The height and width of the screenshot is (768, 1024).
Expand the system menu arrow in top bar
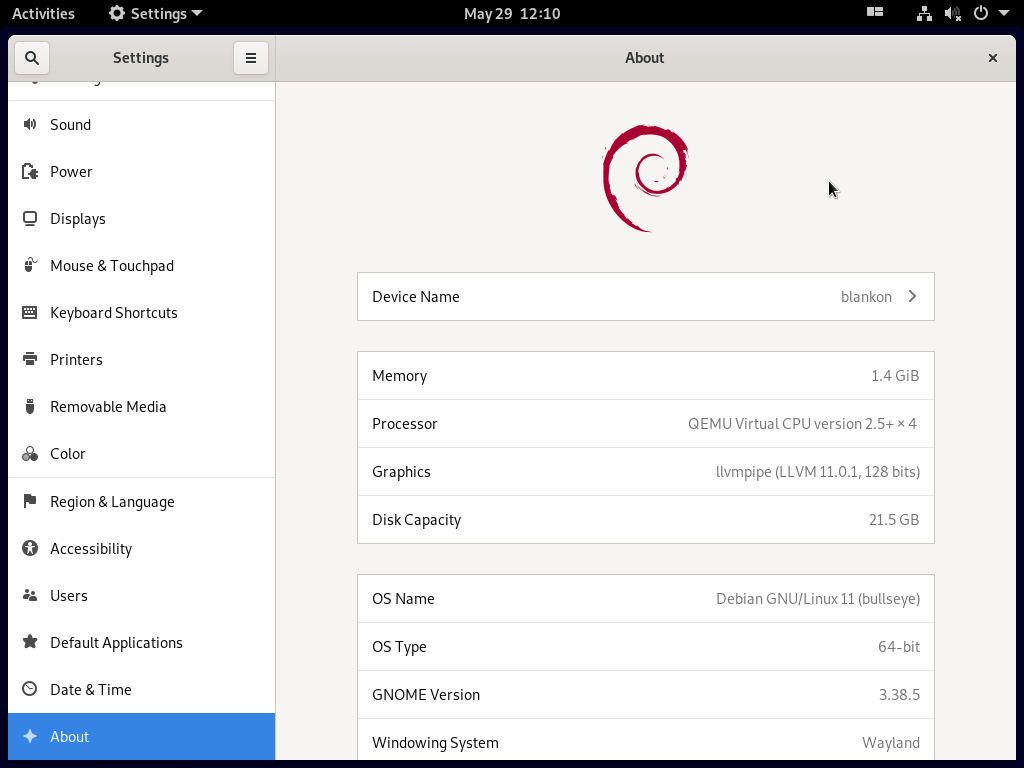click(1004, 13)
